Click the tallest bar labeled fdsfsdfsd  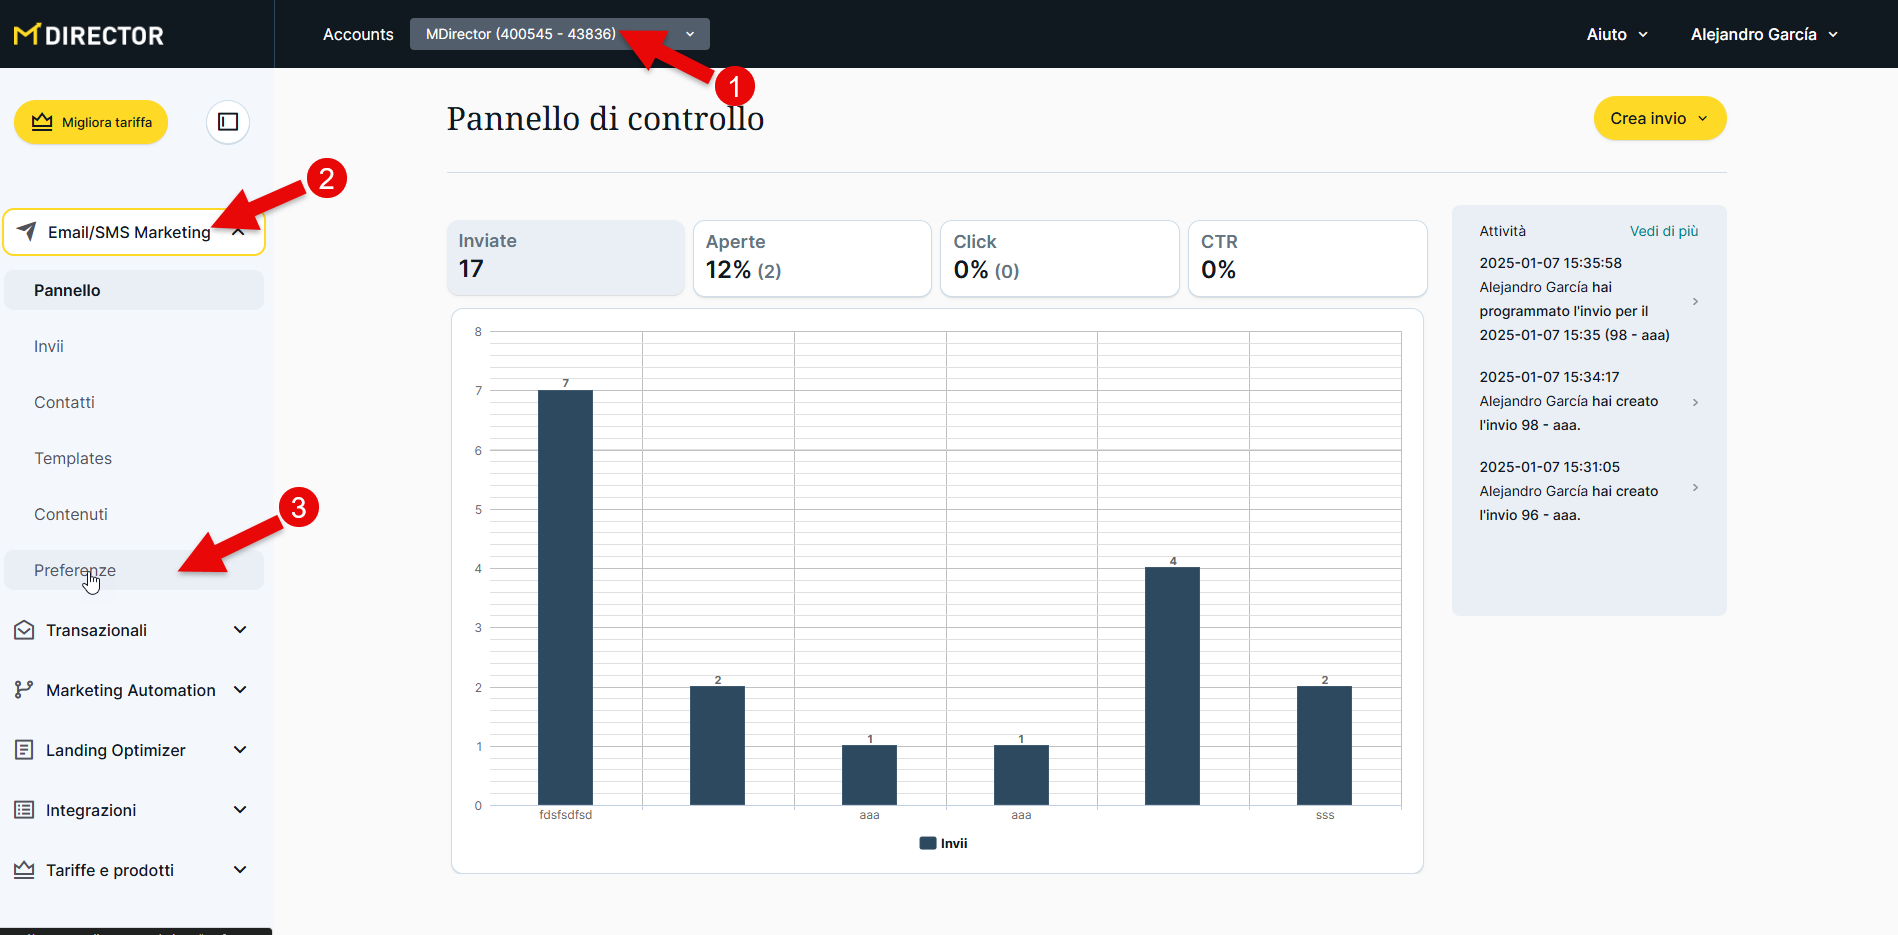point(565,597)
